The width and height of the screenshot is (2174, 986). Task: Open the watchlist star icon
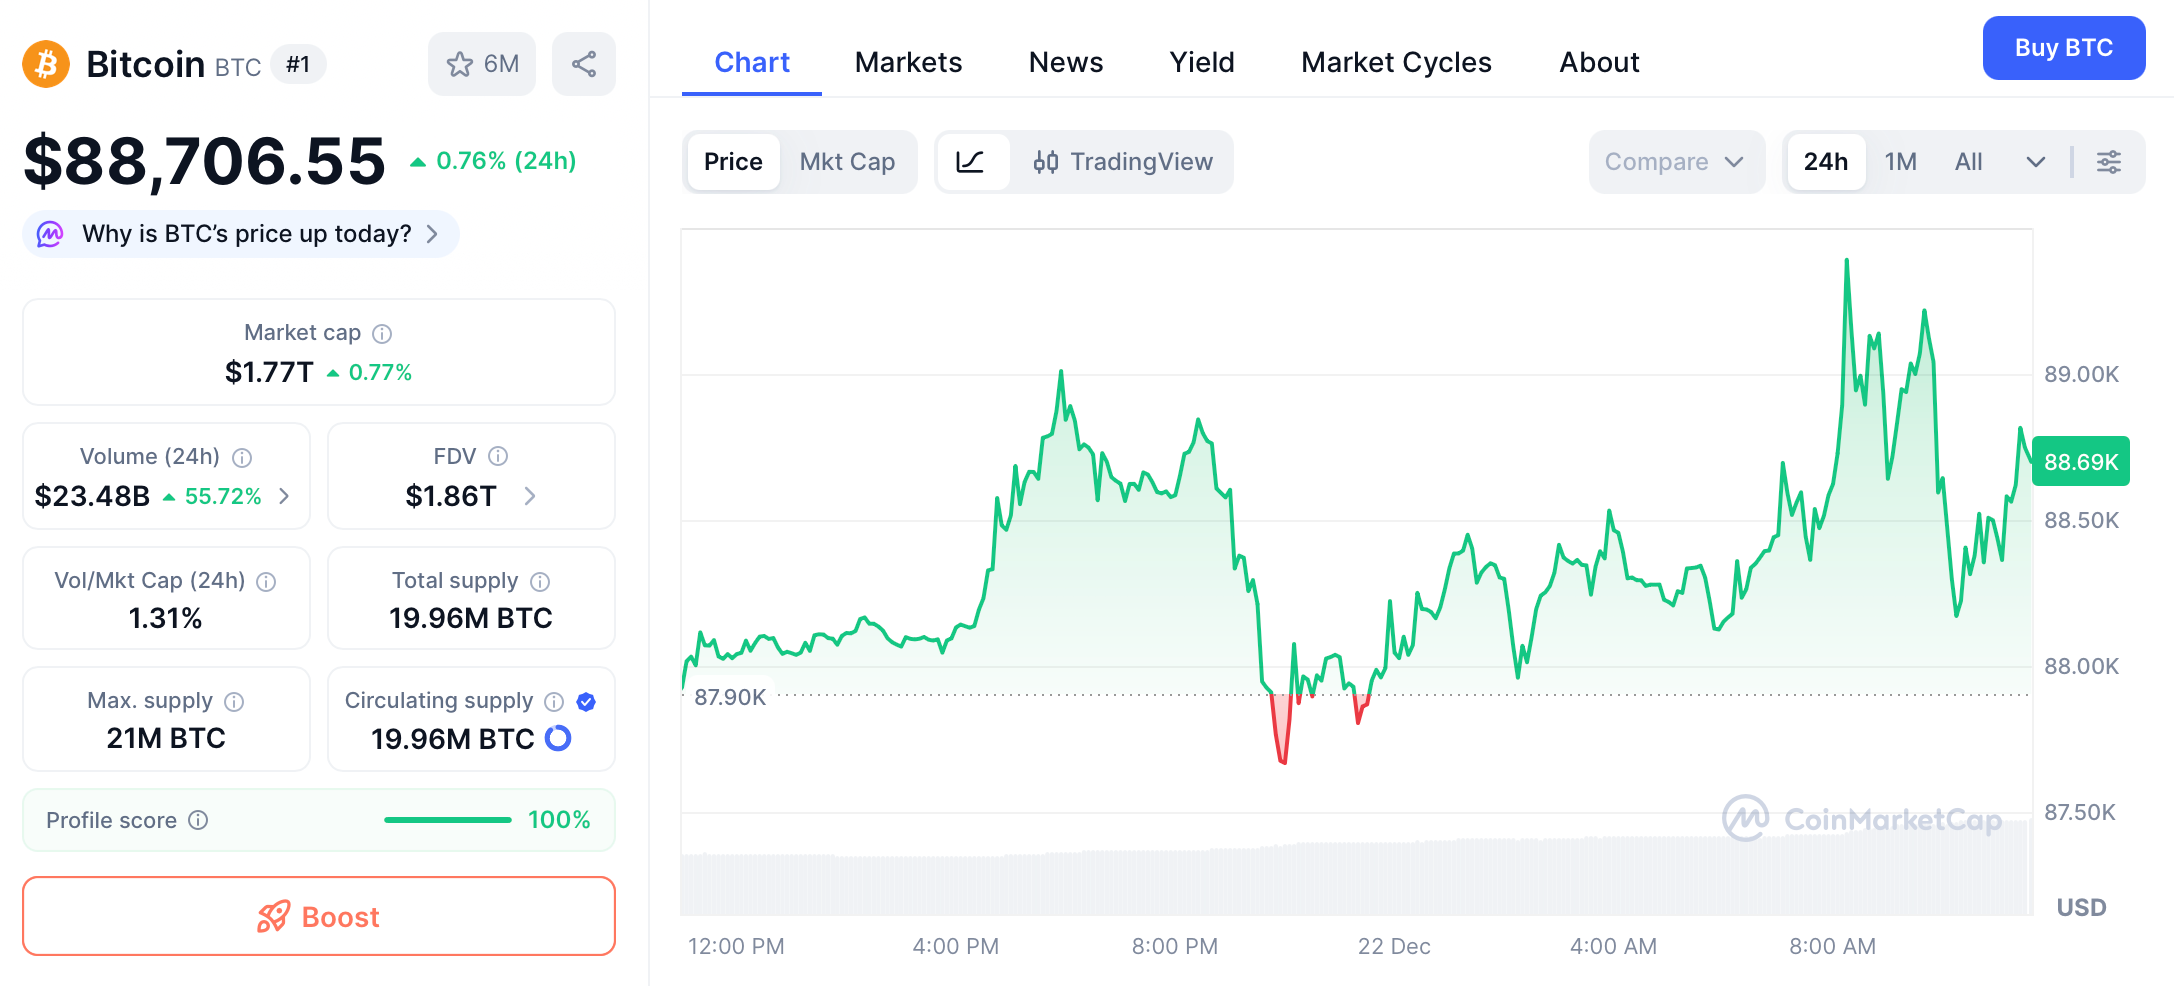(459, 63)
